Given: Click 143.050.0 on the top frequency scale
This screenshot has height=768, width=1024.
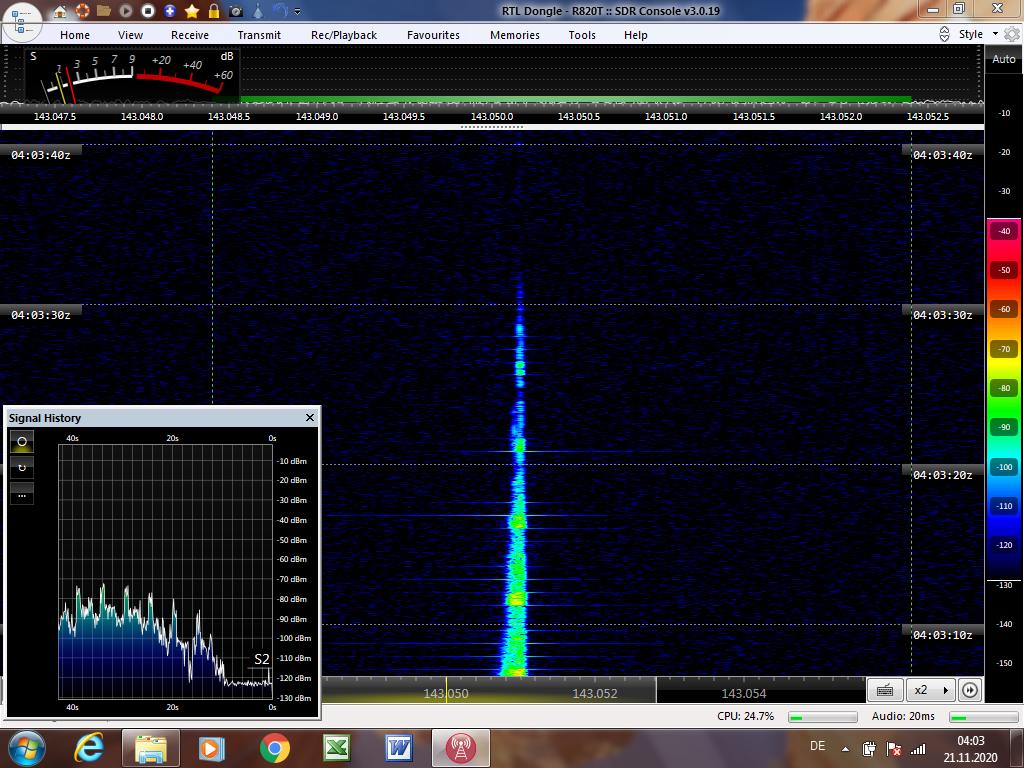Looking at the screenshot, I should click(x=492, y=116).
